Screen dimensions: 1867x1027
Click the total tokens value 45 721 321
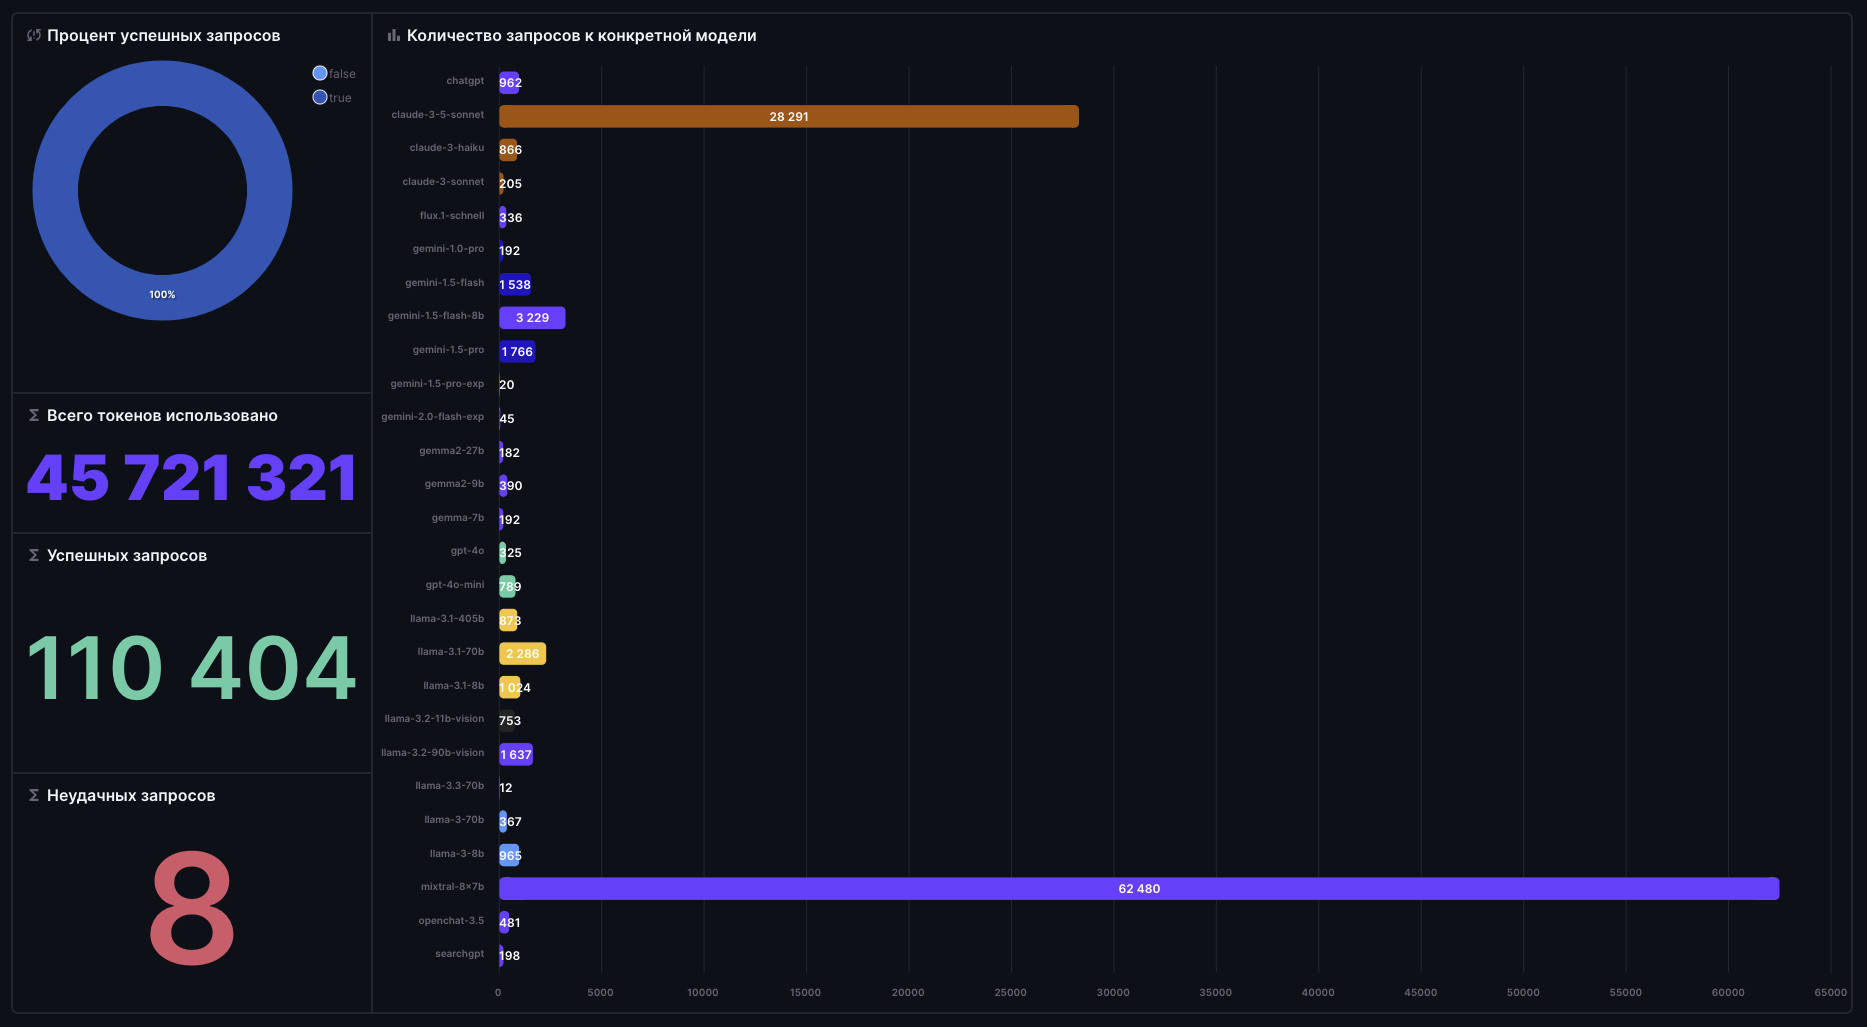[x=192, y=477]
